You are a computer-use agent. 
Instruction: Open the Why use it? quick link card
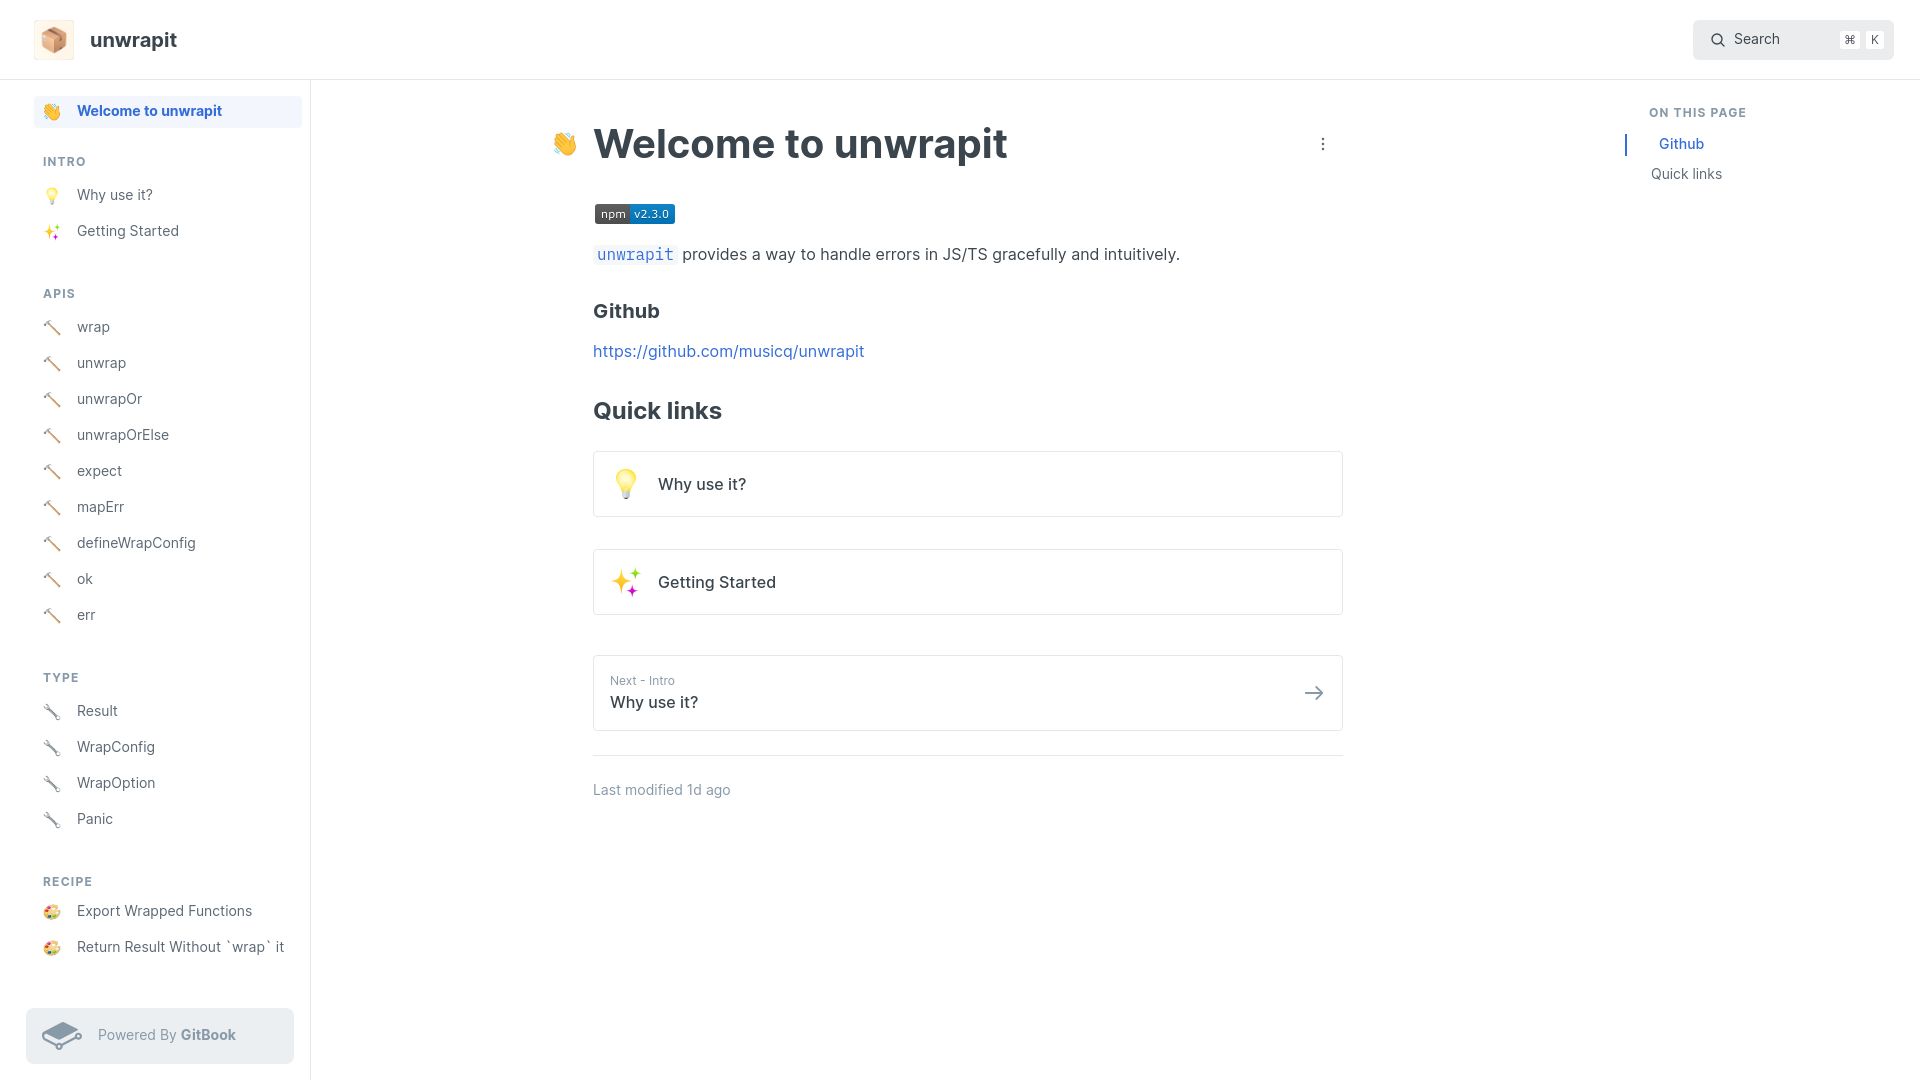(x=968, y=484)
